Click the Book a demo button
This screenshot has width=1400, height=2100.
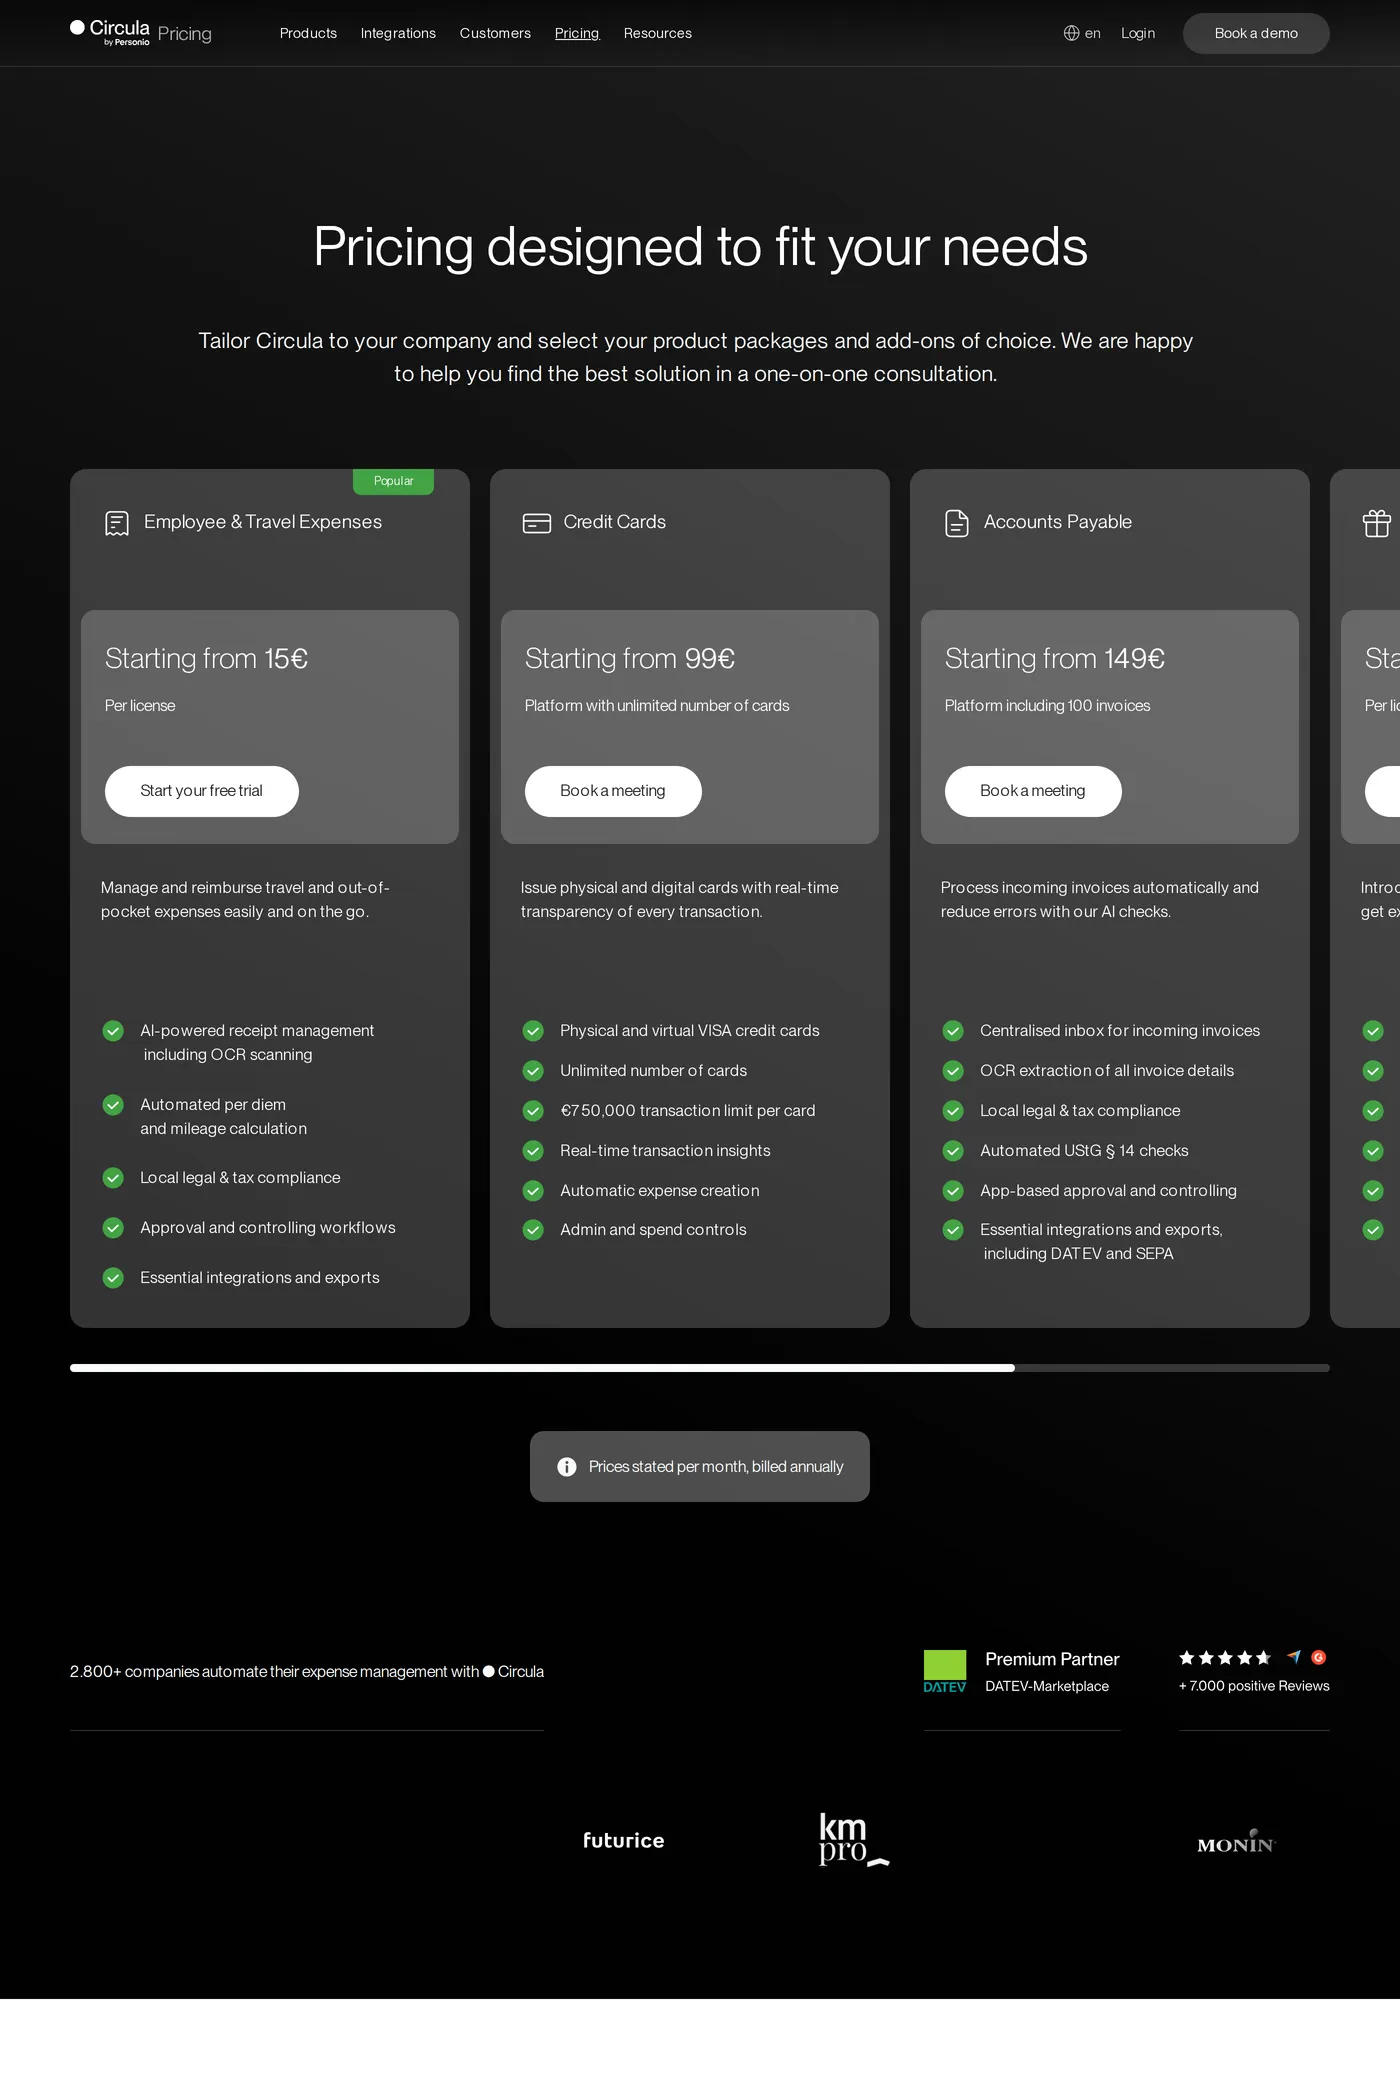(1256, 33)
